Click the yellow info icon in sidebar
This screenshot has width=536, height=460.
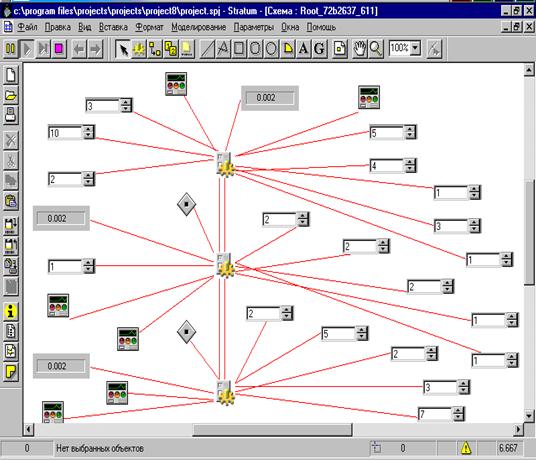coord(11,311)
